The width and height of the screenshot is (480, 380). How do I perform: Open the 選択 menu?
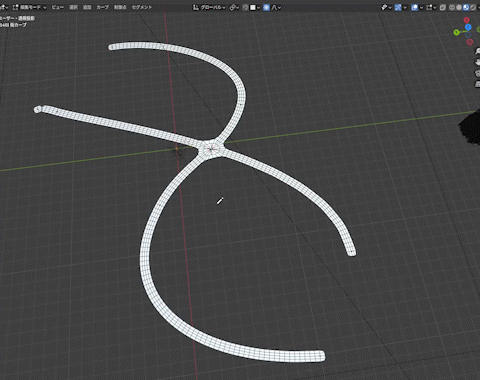[x=73, y=7]
